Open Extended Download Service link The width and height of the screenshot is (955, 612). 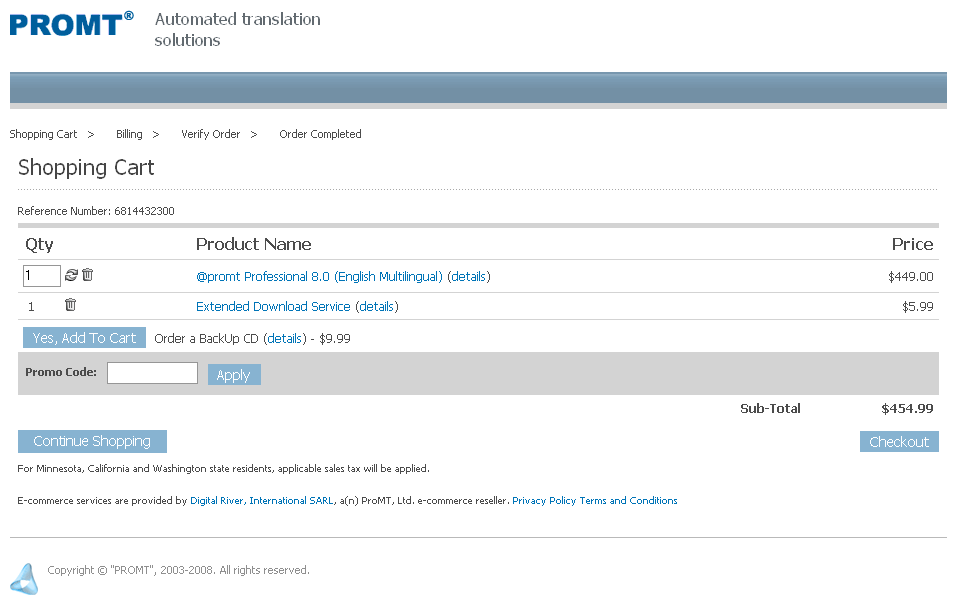coord(273,306)
